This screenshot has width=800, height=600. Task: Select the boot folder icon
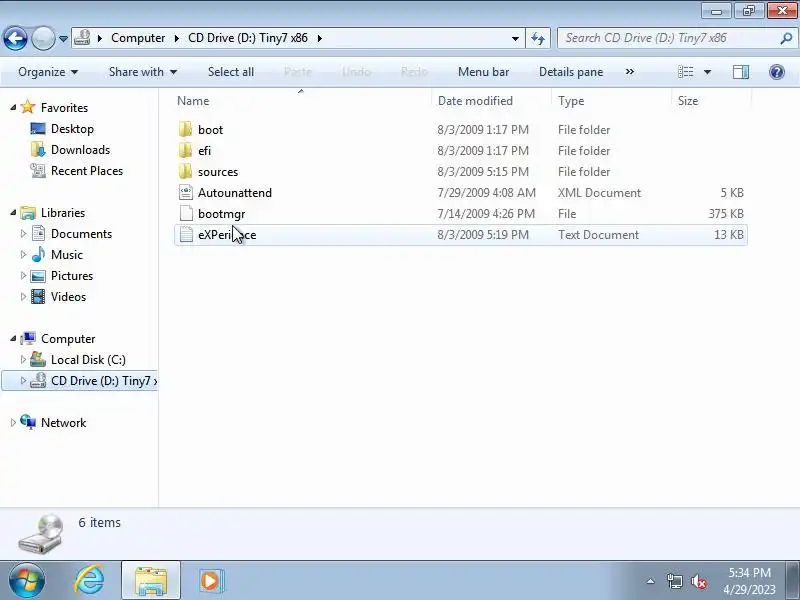[x=186, y=130]
